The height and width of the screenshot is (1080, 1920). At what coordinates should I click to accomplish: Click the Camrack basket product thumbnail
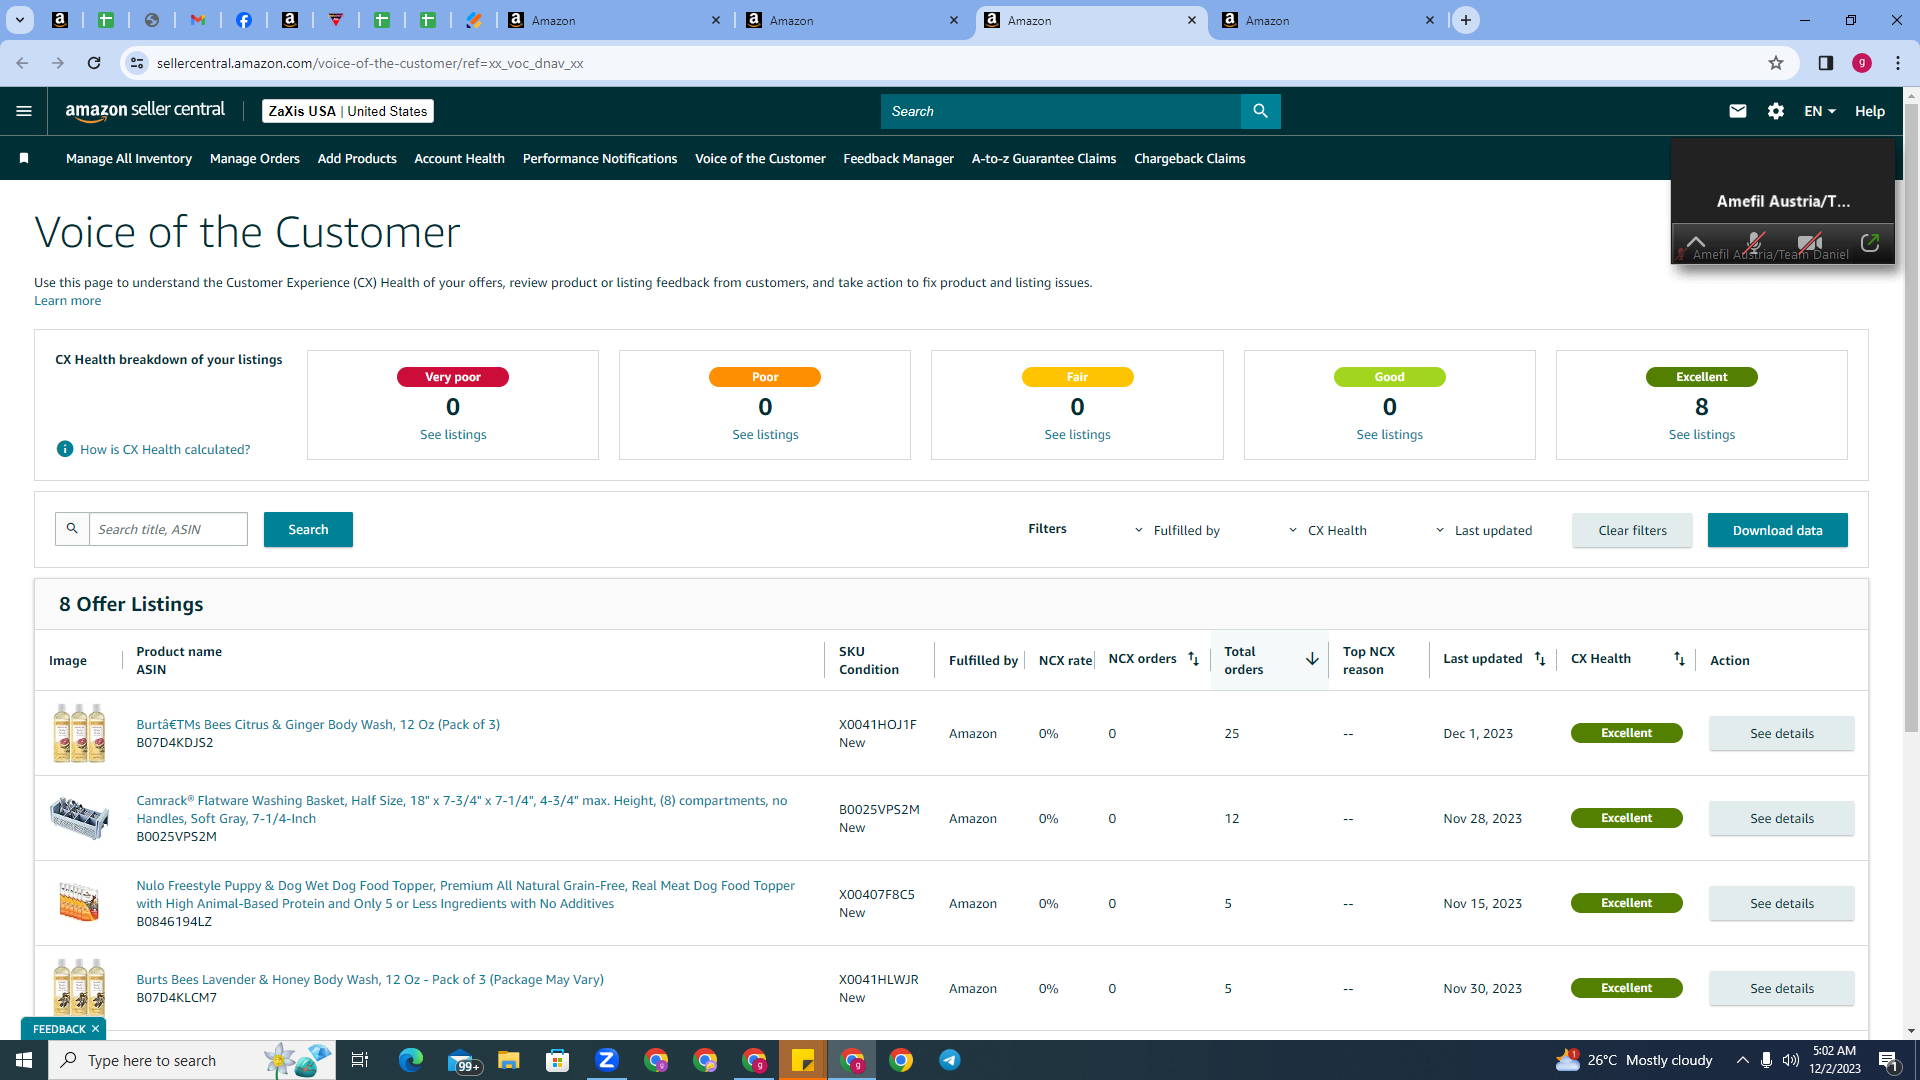click(79, 818)
